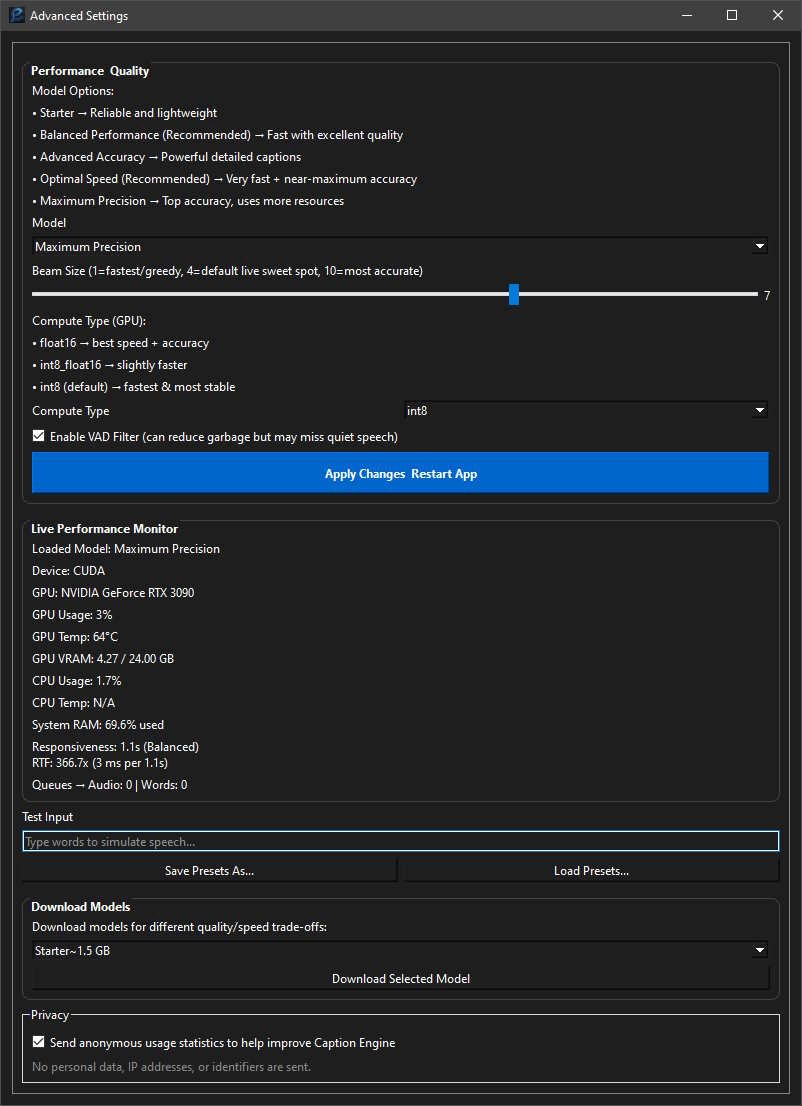The height and width of the screenshot is (1106, 802).
Task: Click inside the Test Input field
Action: 400,841
